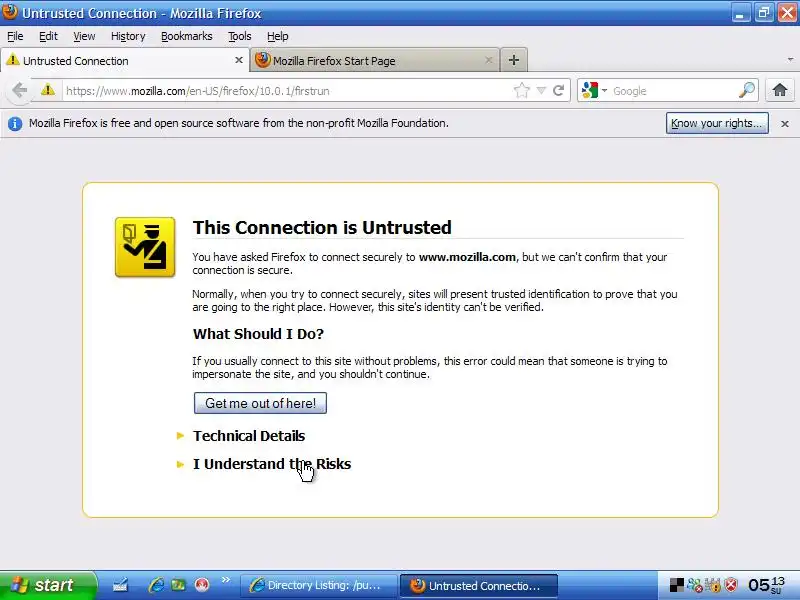
Task: Open the Google search engine selector dropdown
Action: [594, 91]
